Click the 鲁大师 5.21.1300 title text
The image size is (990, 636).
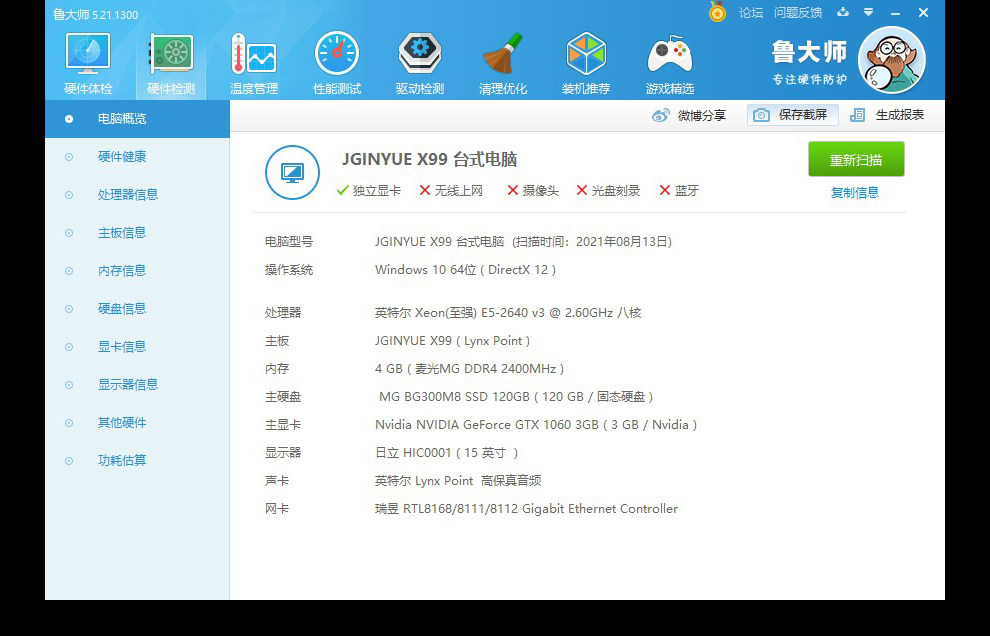[x=95, y=15]
